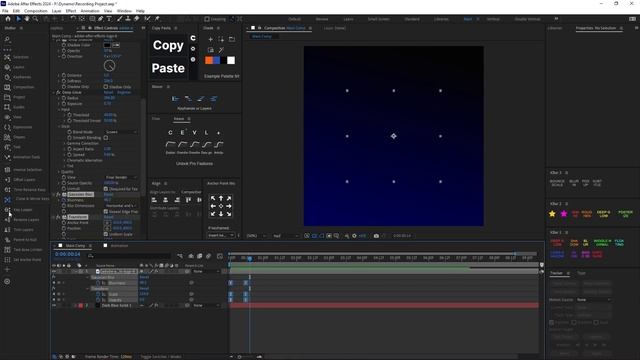
Task: Open the Effect menu
Action: [71, 11]
